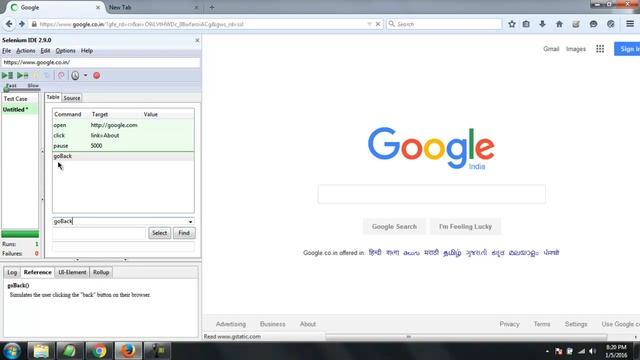
Task: Open the Command combo box dropdown arrow
Action: [x=191, y=221]
